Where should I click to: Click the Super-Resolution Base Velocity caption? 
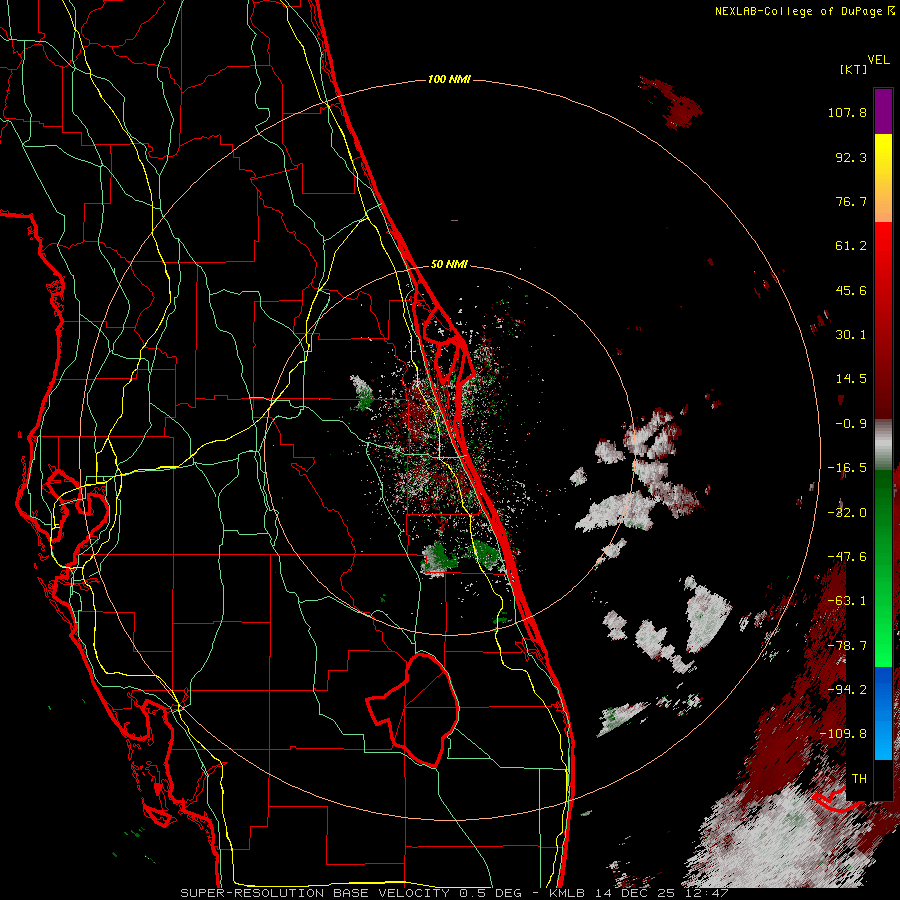454,893
